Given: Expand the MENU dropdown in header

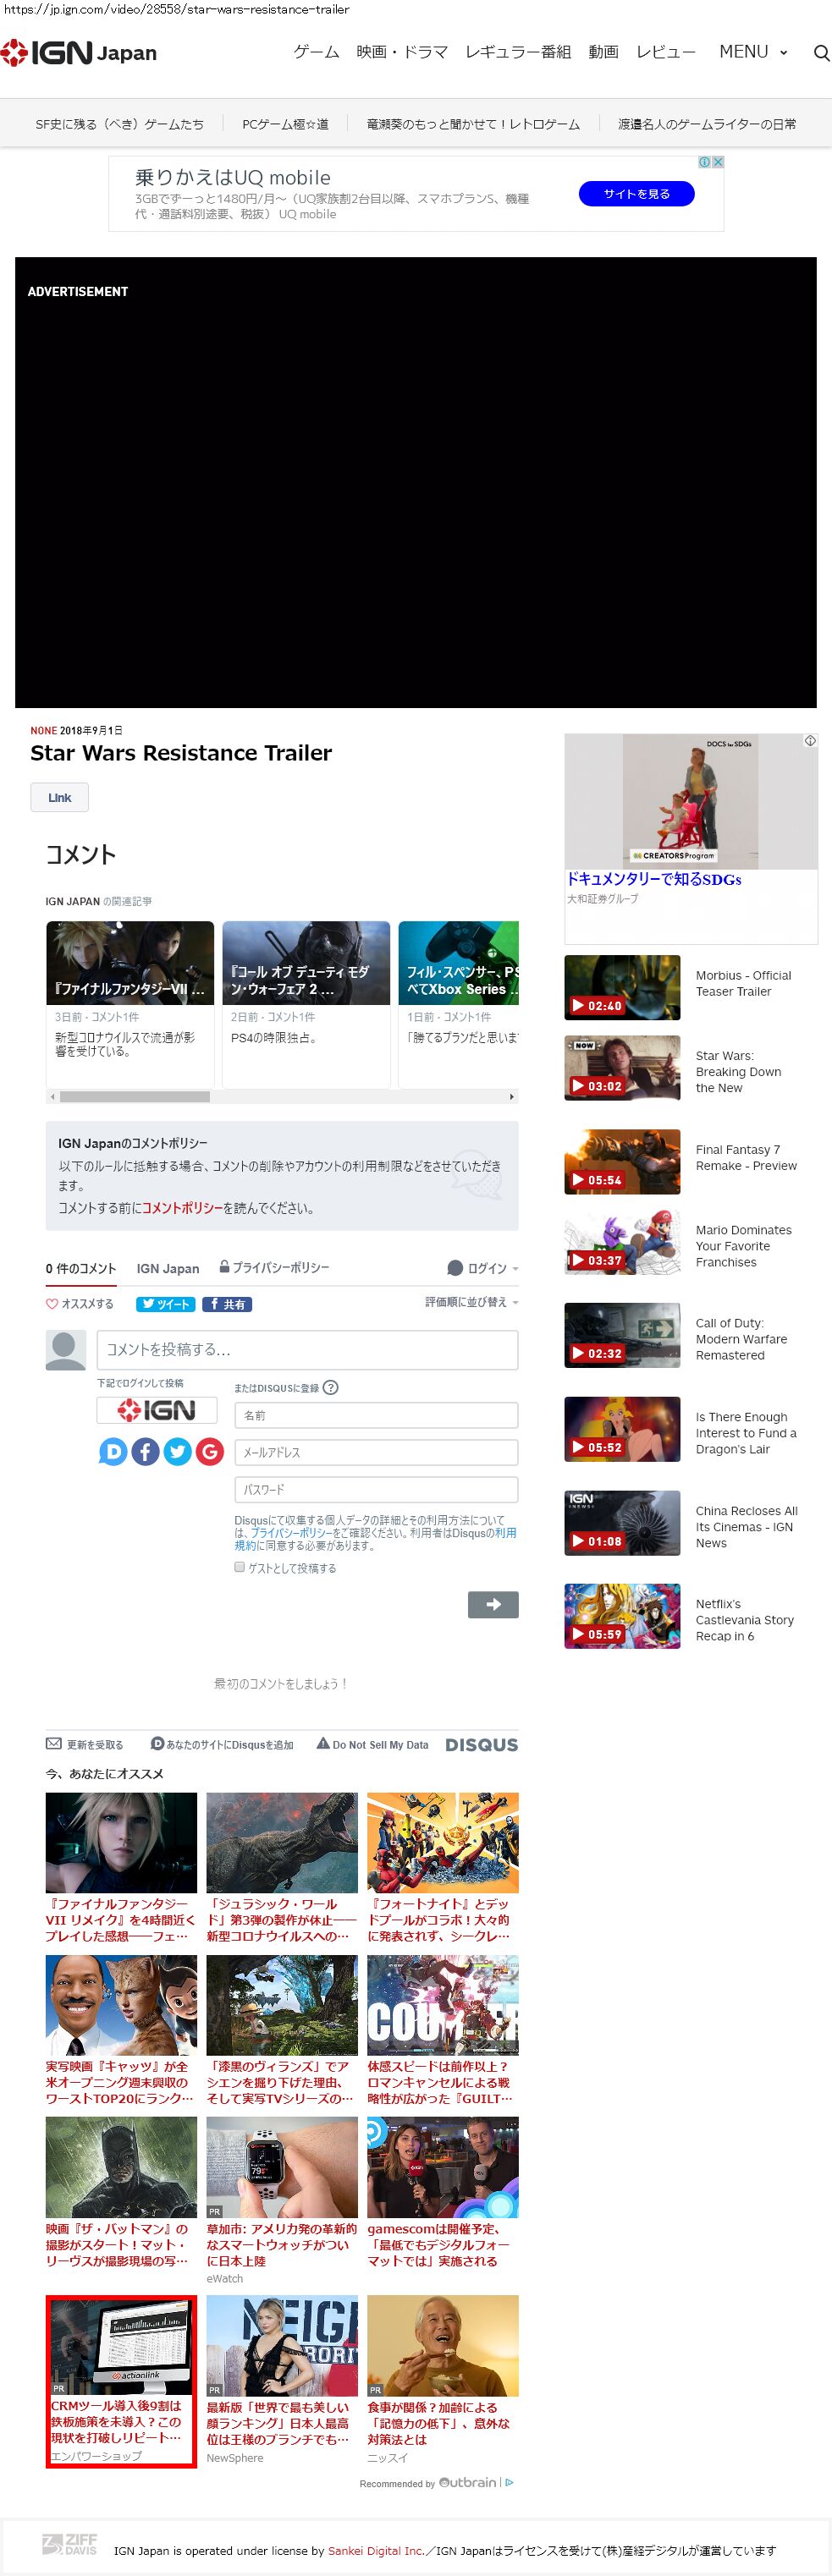Looking at the screenshot, I should coord(753,52).
